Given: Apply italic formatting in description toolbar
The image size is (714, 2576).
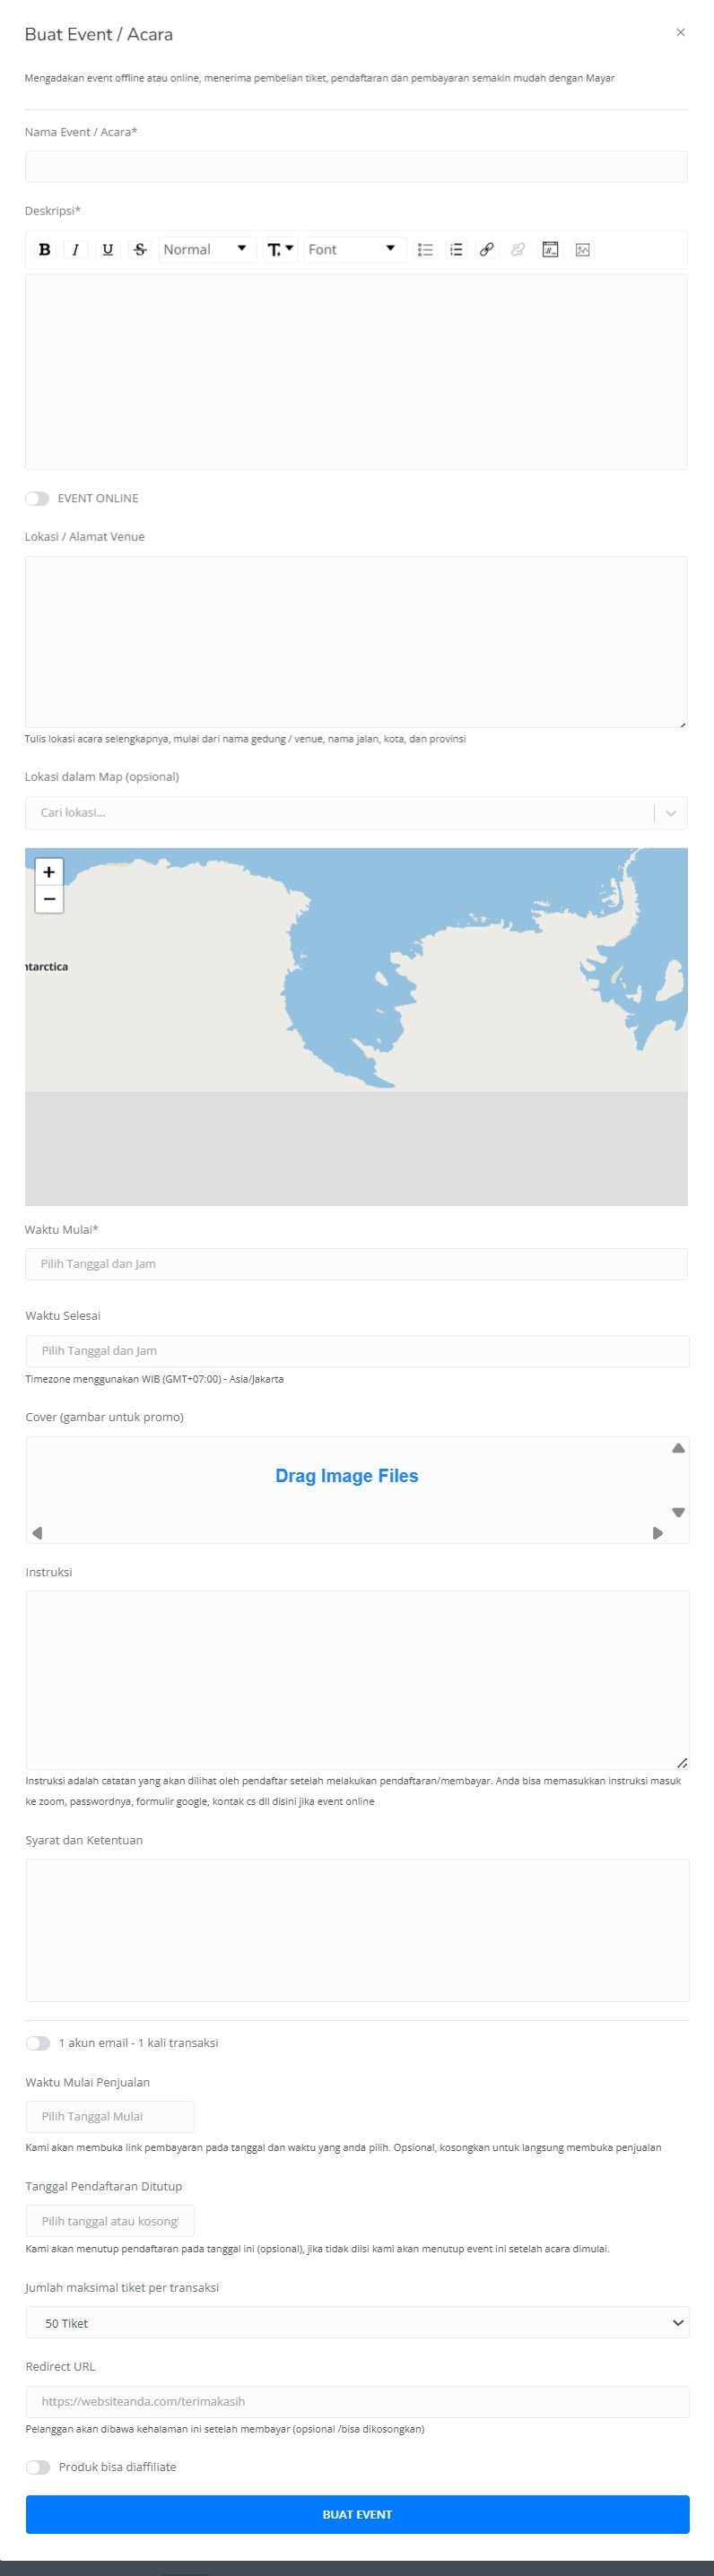Looking at the screenshot, I should pyautogui.click(x=75, y=250).
